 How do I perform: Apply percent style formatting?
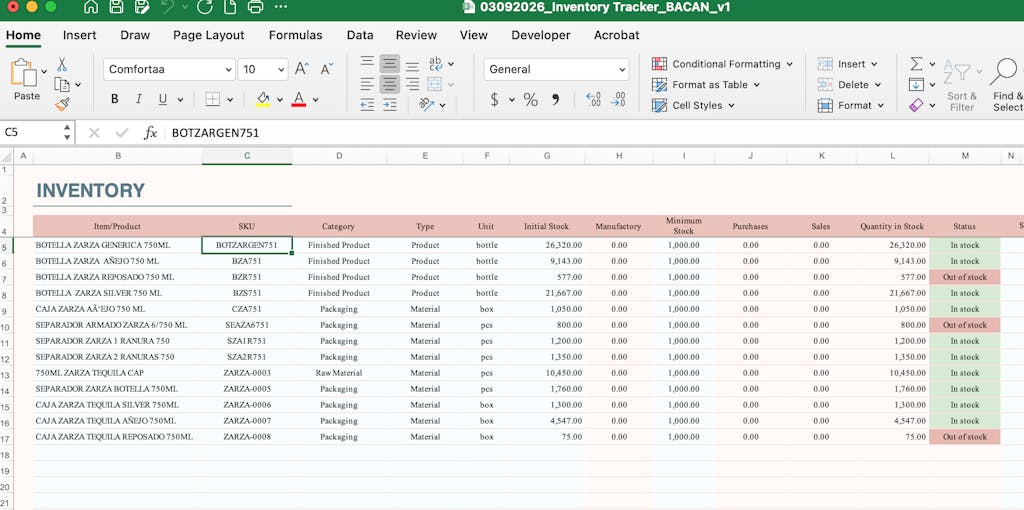[530, 100]
